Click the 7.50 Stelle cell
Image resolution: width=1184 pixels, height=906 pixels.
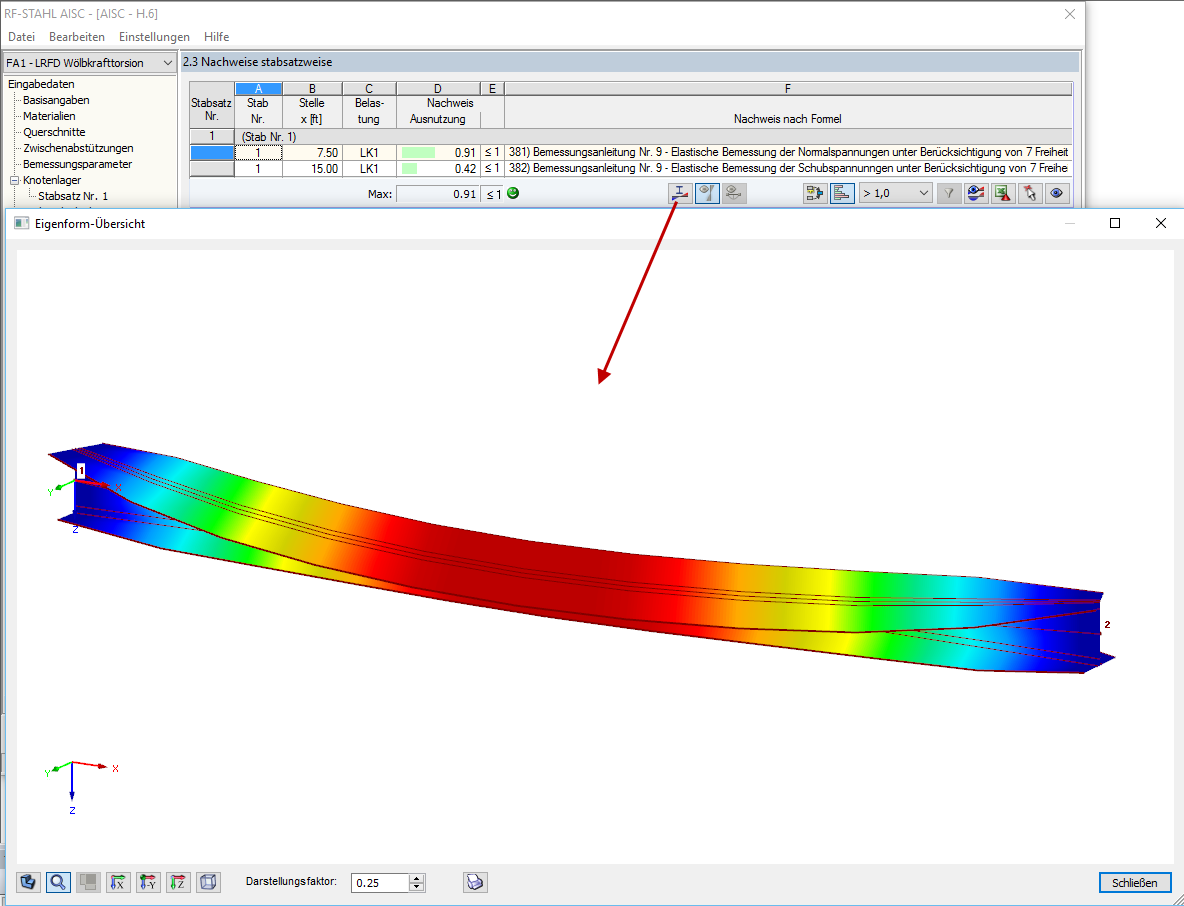[x=313, y=153]
